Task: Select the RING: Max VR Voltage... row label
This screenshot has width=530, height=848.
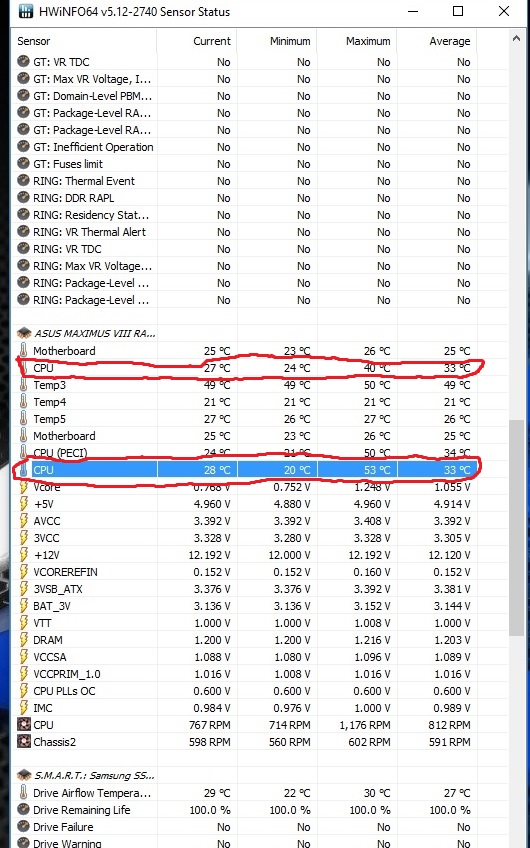Action: point(92,266)
